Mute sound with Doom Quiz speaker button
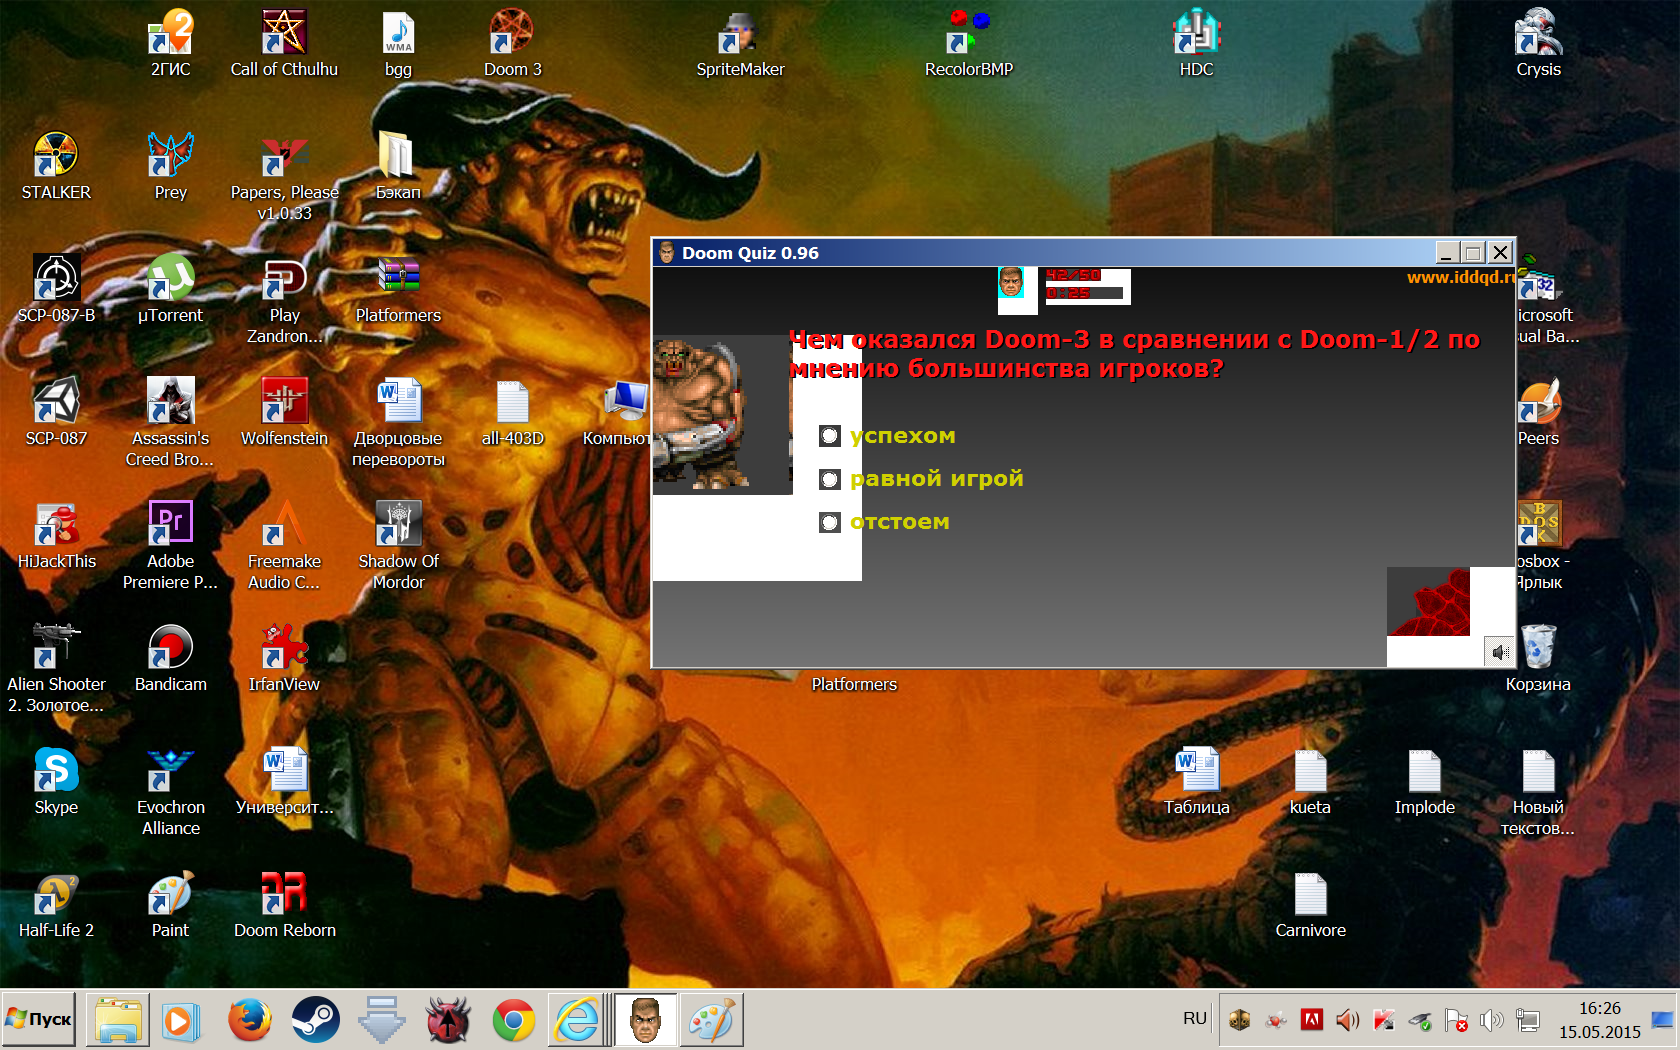Image resolution: width=1680 pixels, height=1050 pixels. click(x=1499, y=652)
